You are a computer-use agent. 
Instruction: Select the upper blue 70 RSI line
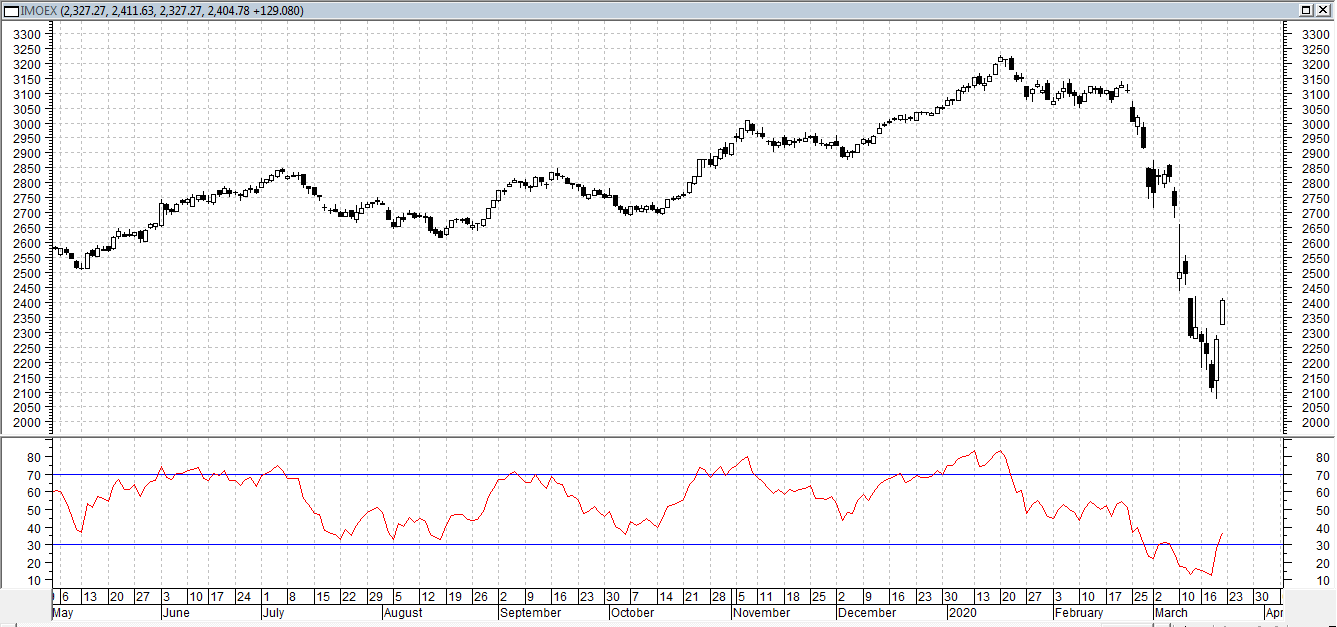tap(667, 474)
